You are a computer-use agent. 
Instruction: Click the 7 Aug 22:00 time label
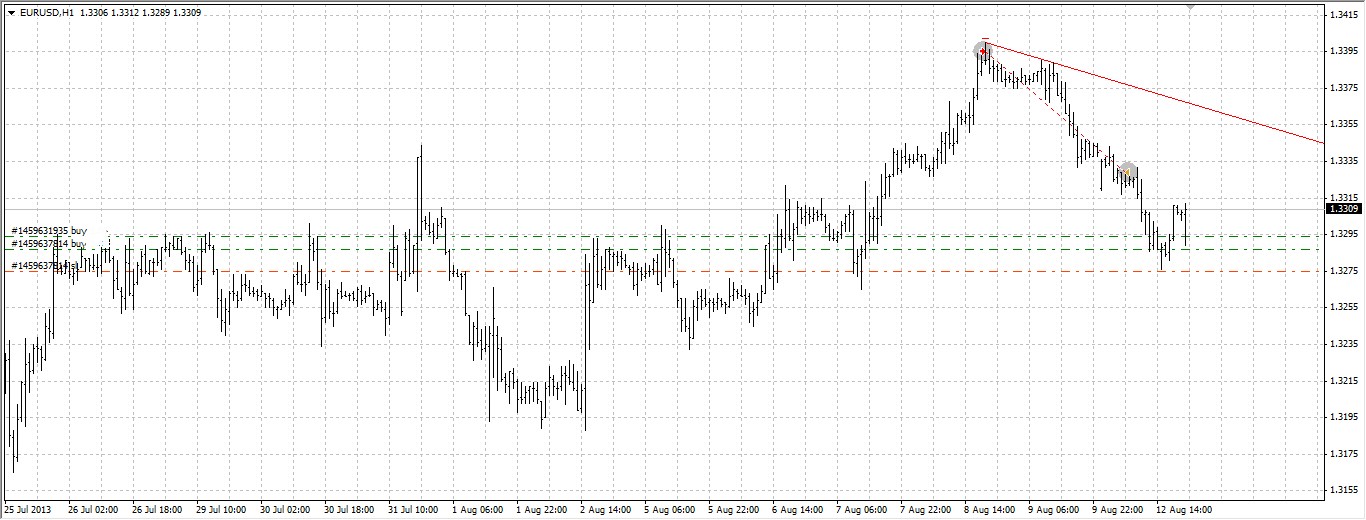point(925,509)
